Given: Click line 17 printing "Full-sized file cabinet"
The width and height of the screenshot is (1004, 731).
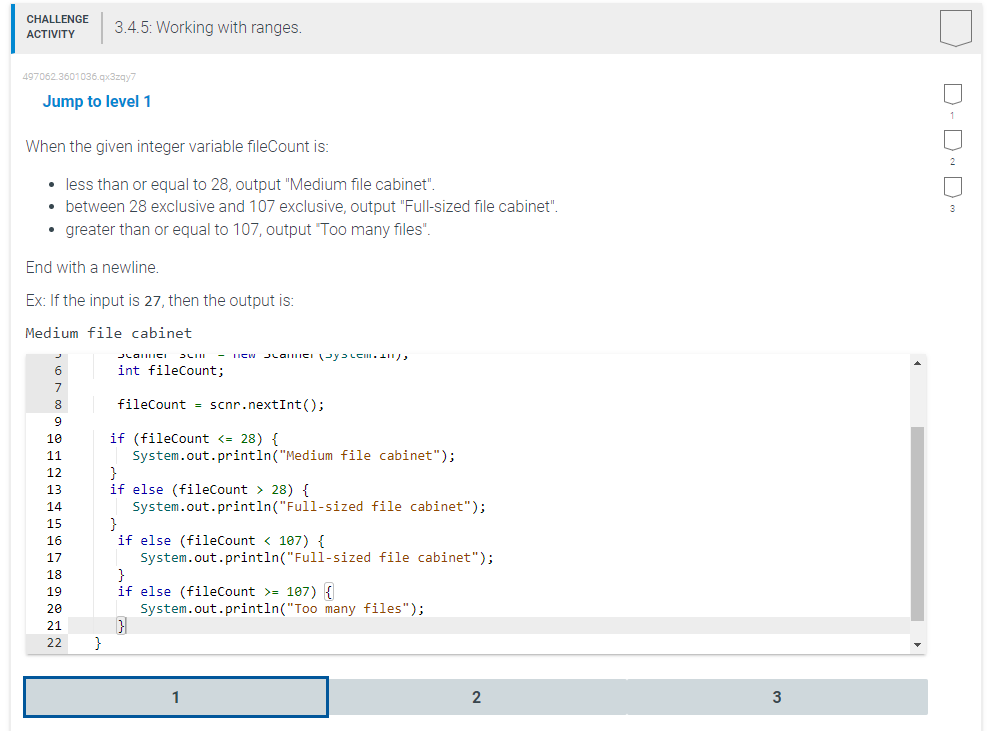Looking at the screenshot, I should click(317, 558).
